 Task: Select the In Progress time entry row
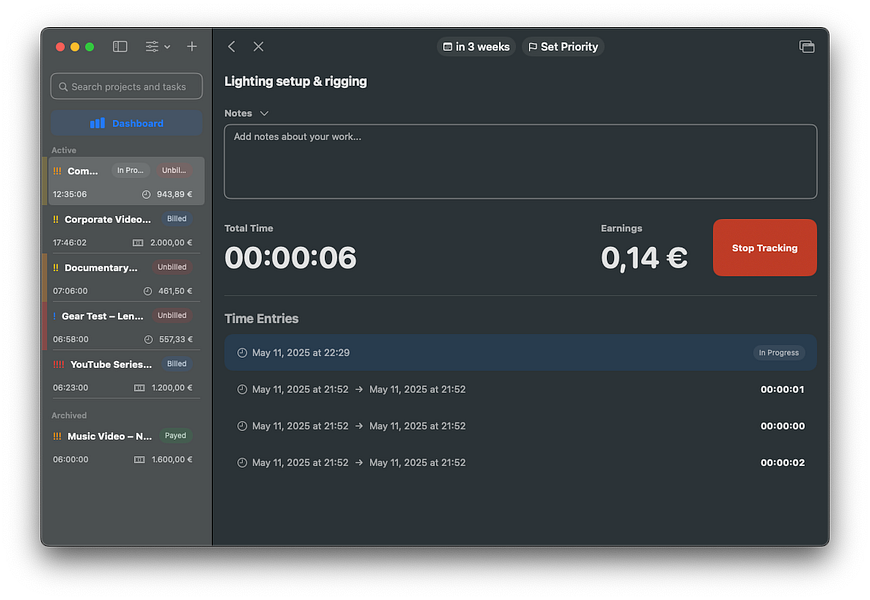[520, 352]
